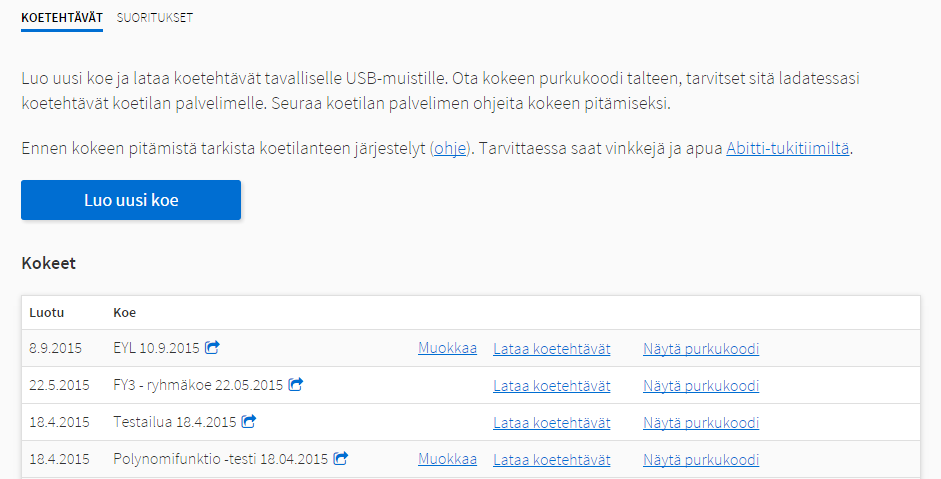Click the created date 22.5.2015
The width and height of the screenshot is (941, 479).
59,385
